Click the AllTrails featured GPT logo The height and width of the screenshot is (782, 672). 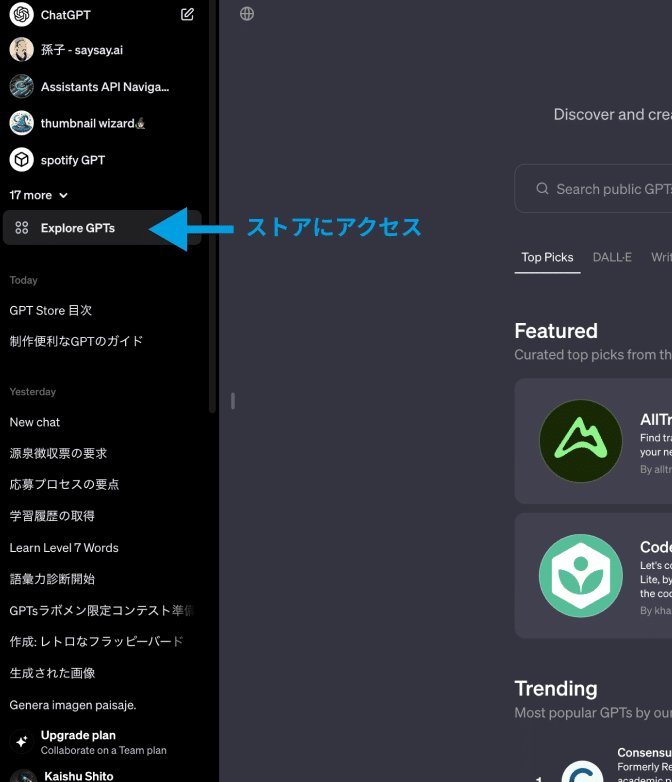pyautogui.click(x=580, y=441)
